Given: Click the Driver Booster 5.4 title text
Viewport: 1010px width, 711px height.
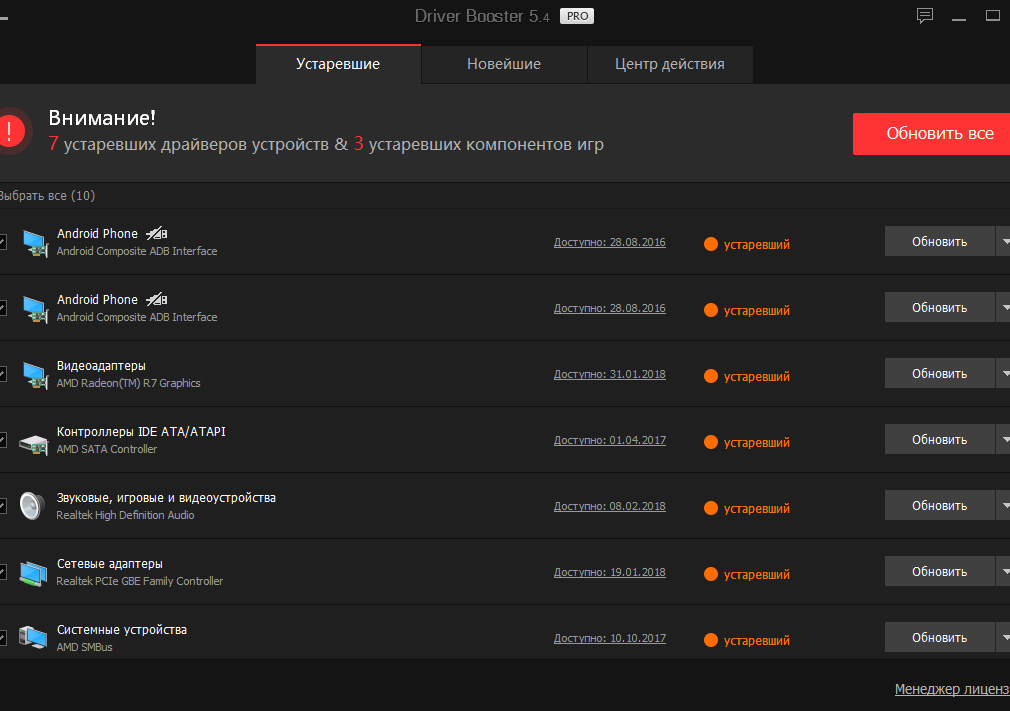Looking at the screenshot, I should (482, 16).
